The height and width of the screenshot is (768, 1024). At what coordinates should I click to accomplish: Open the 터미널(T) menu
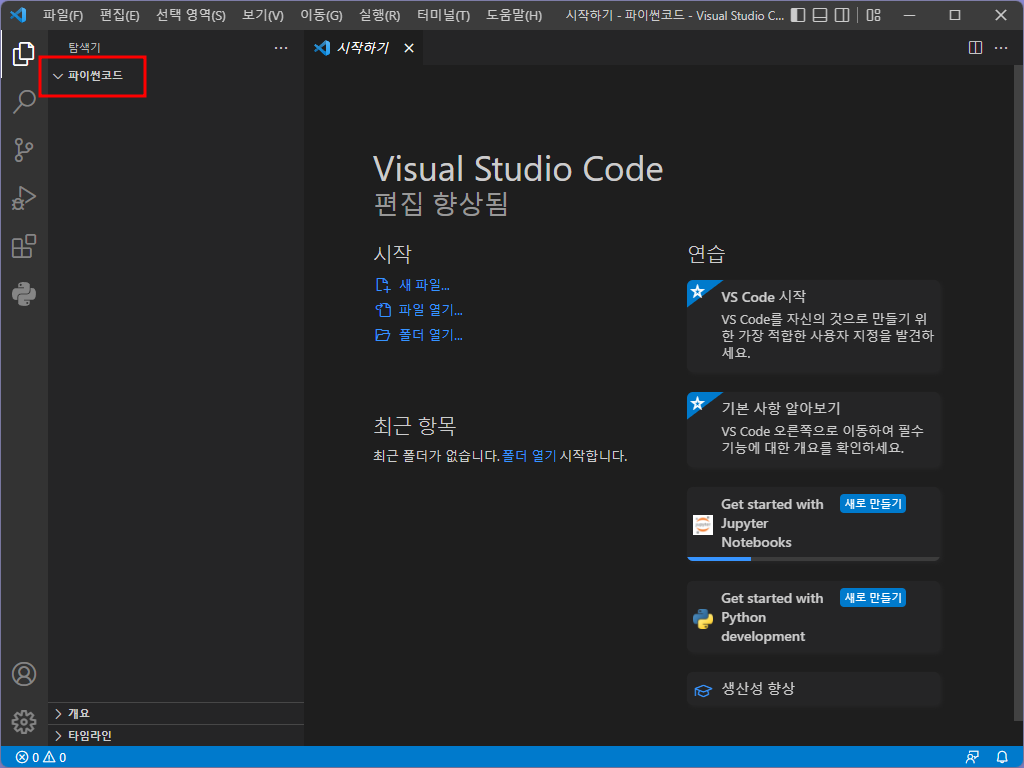(443, 15)
